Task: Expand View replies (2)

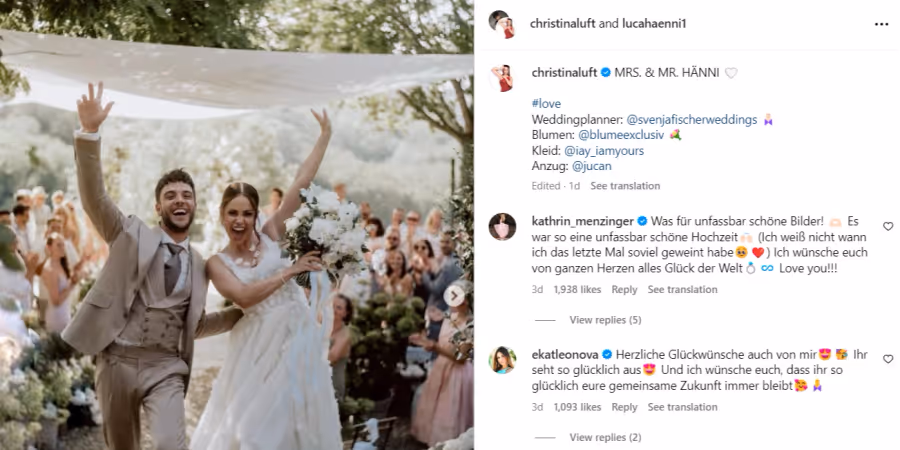Action: coord(605,437)
